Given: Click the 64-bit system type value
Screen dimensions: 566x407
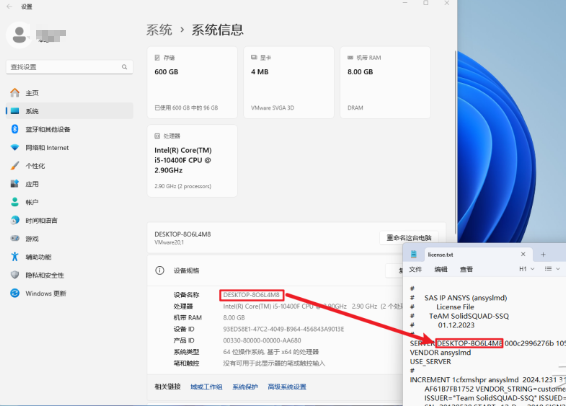Looking at the screenshot, I should click(x=271, y=352).
